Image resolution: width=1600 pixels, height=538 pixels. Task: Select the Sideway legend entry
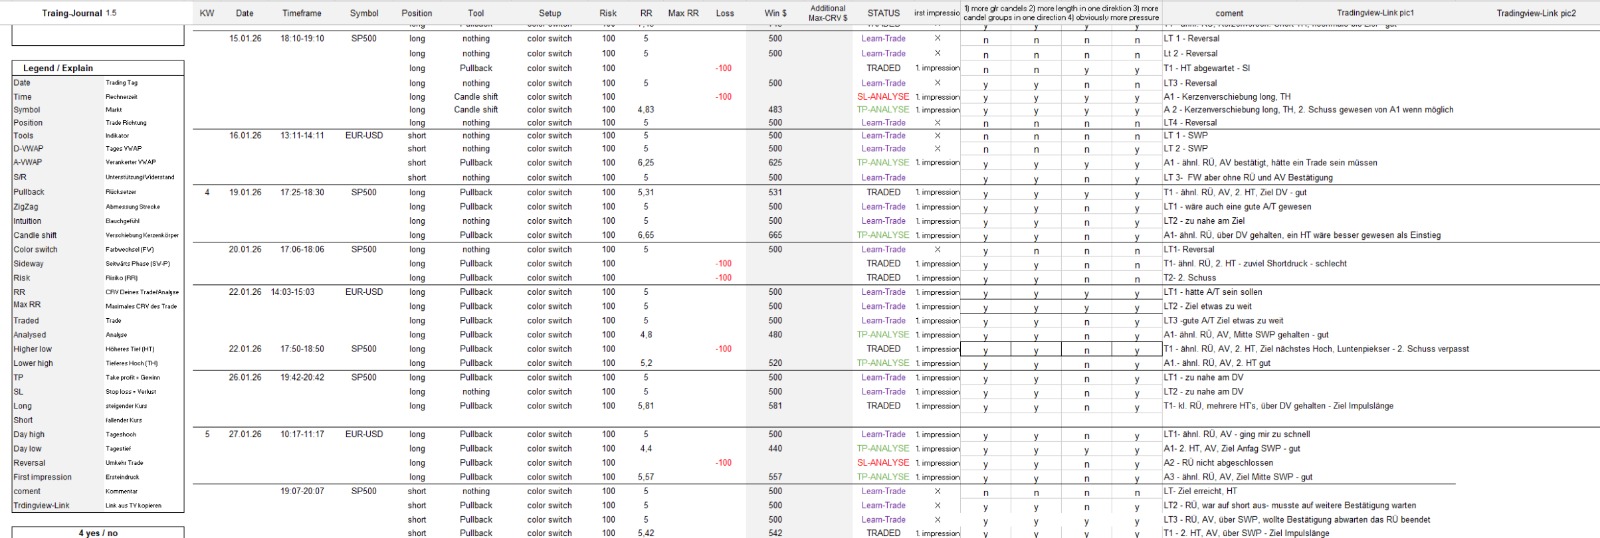pos(28,264)
